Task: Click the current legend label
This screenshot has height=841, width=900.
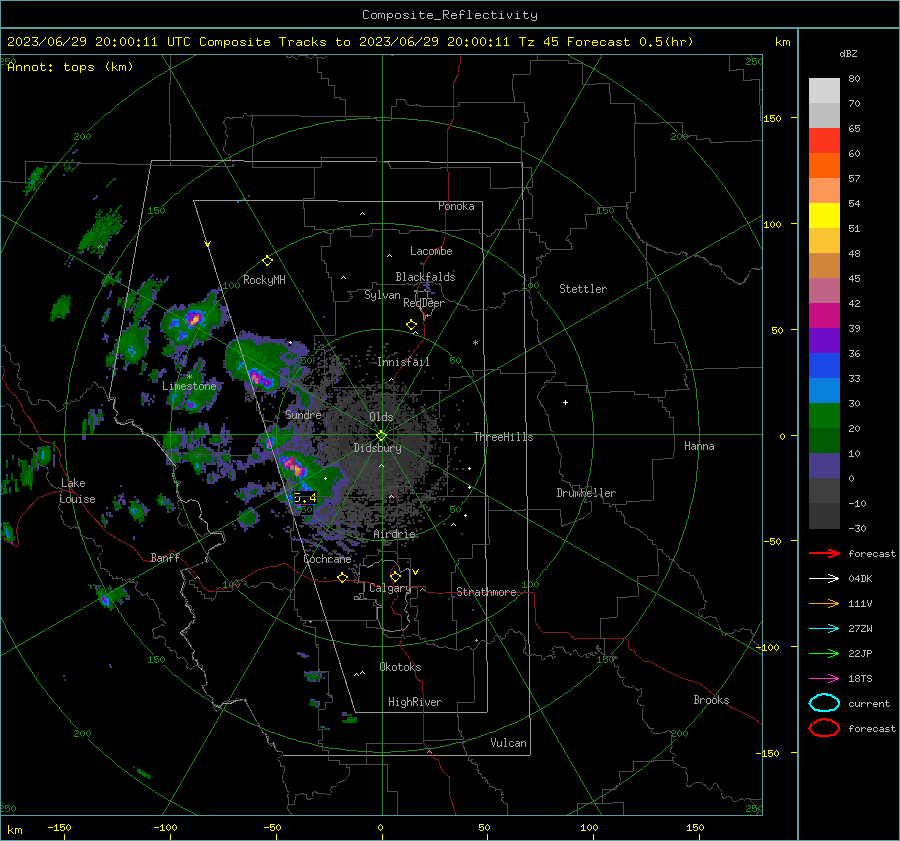Action: 869,703
